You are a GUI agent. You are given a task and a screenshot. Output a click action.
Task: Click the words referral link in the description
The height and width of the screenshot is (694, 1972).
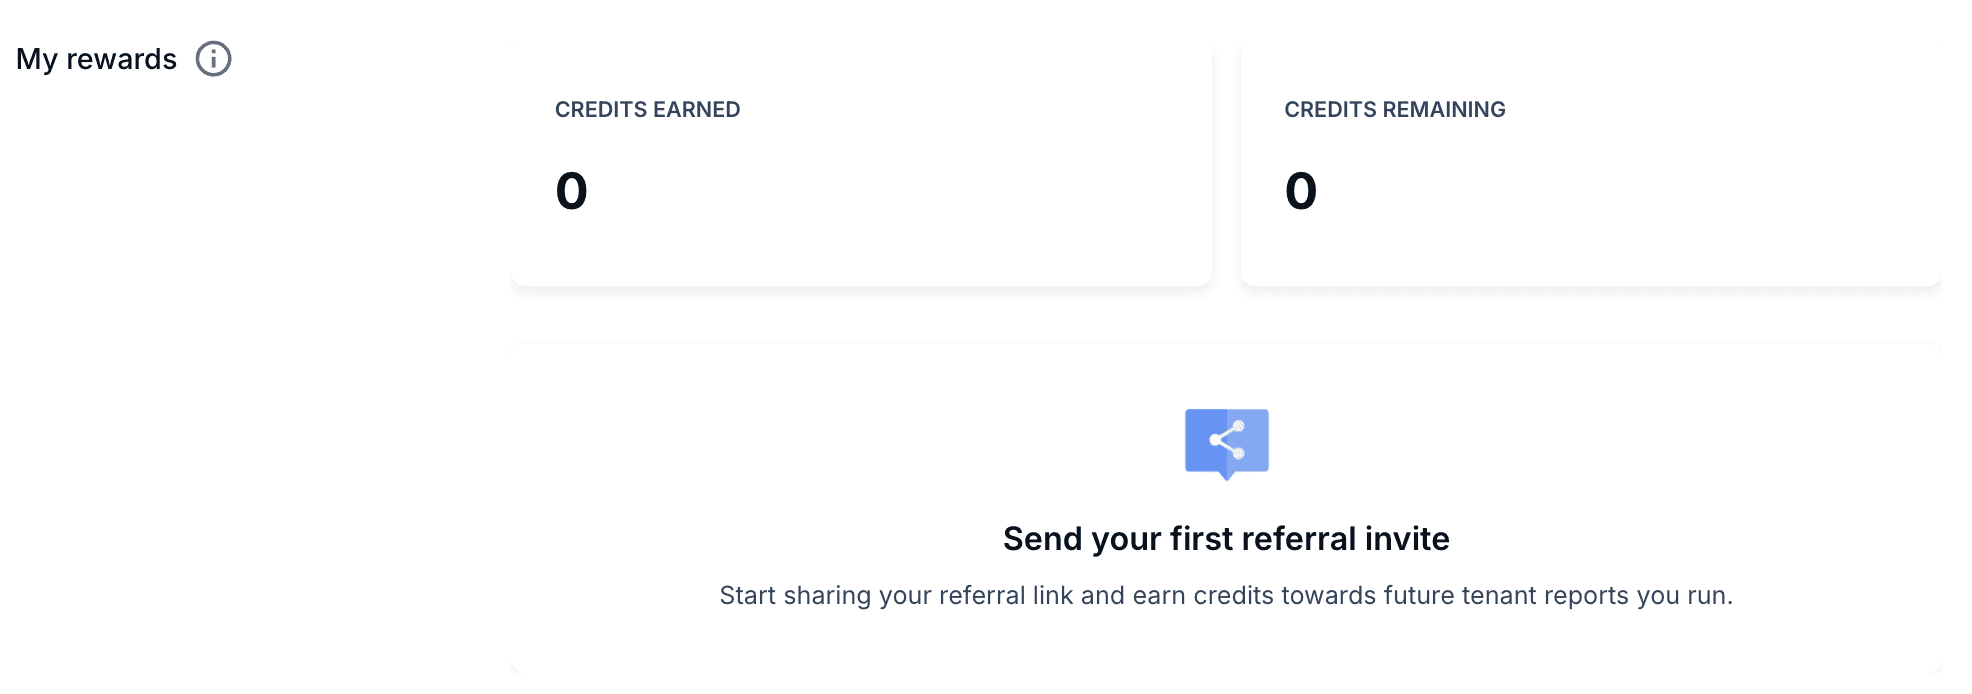(x=1006, y=596)
